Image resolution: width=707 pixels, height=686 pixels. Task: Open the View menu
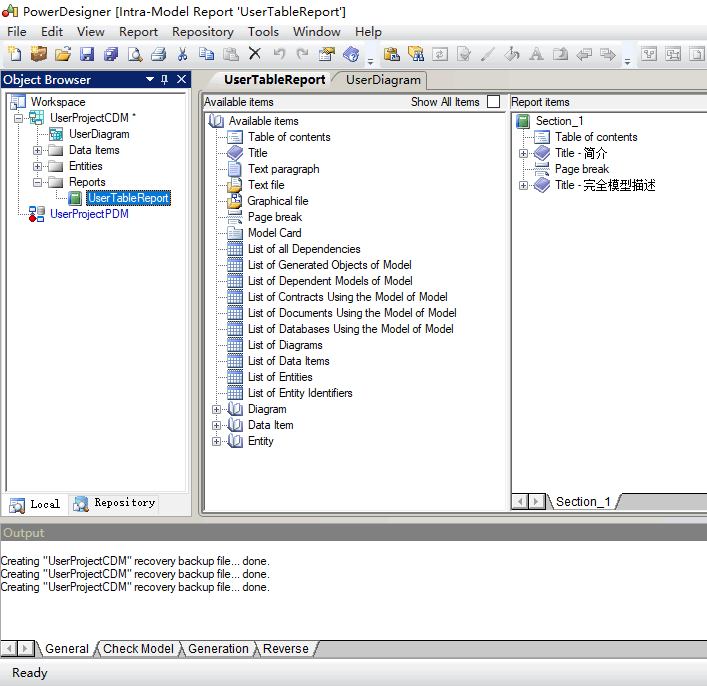(x=91, y=32)
